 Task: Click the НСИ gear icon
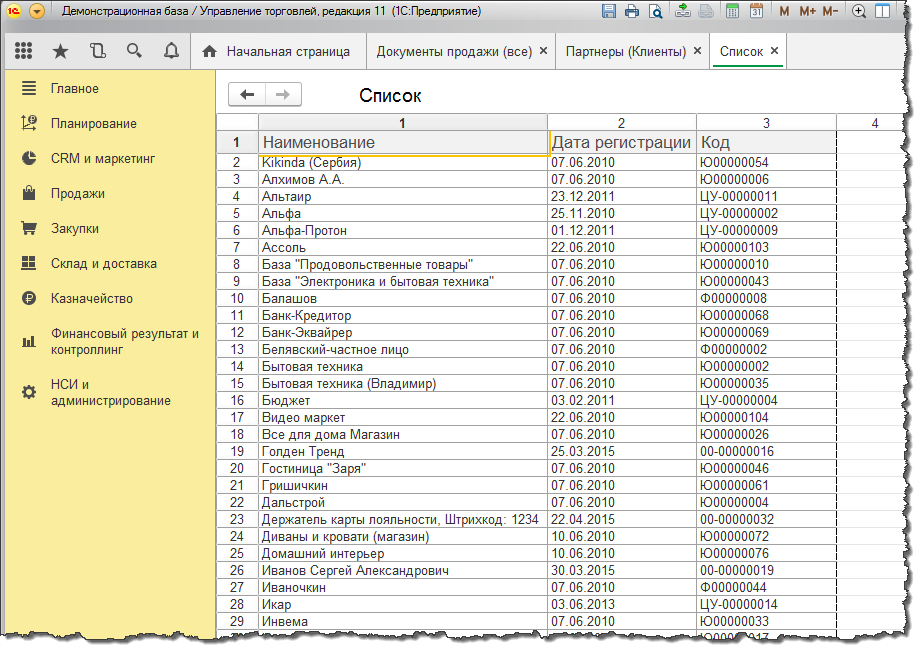(x=29, y=392)
